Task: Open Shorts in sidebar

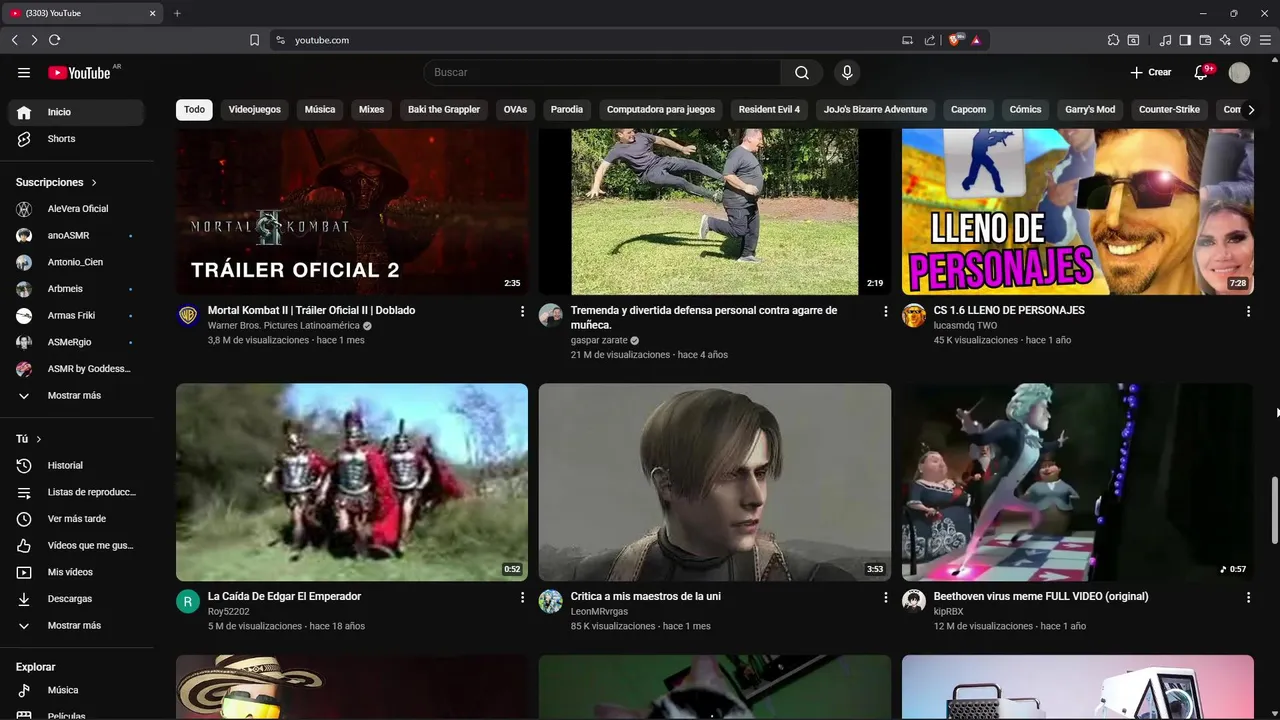Action: (x=76, y=139)
